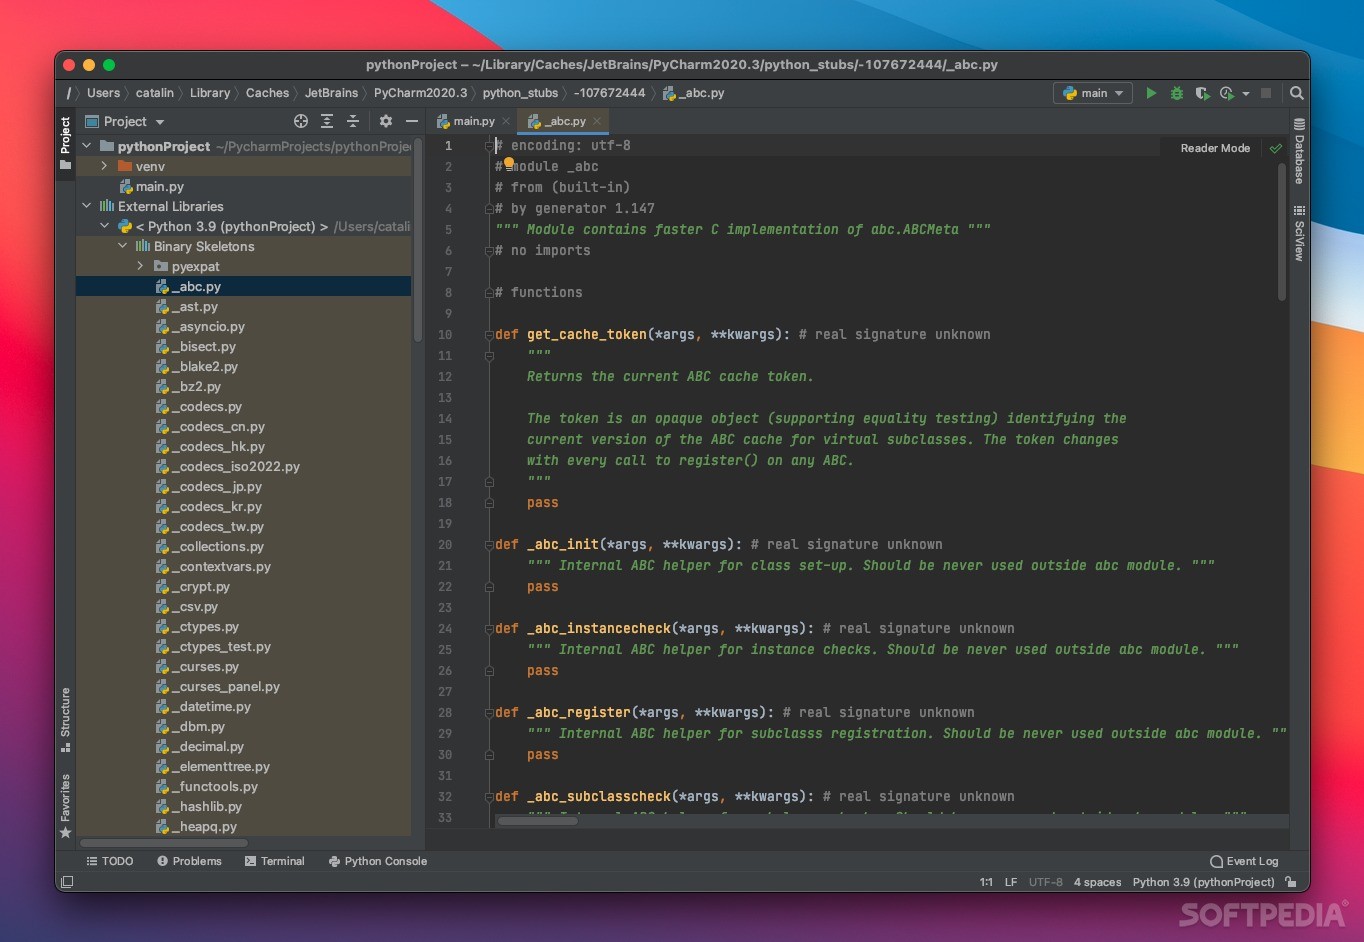Screen dimensions: 1364x942
Task: Open the Event Log
Action: [x=1243, y=861]
